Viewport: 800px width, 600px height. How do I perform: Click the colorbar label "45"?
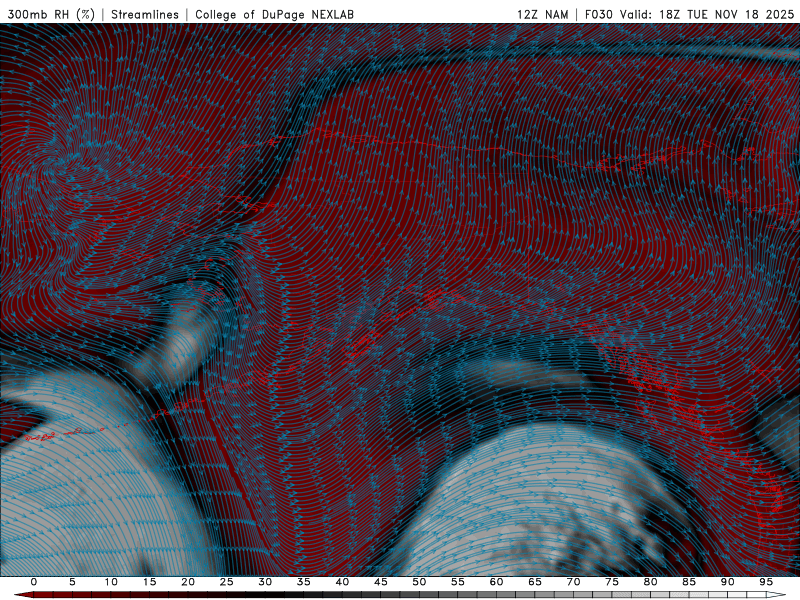coord(381,582)
